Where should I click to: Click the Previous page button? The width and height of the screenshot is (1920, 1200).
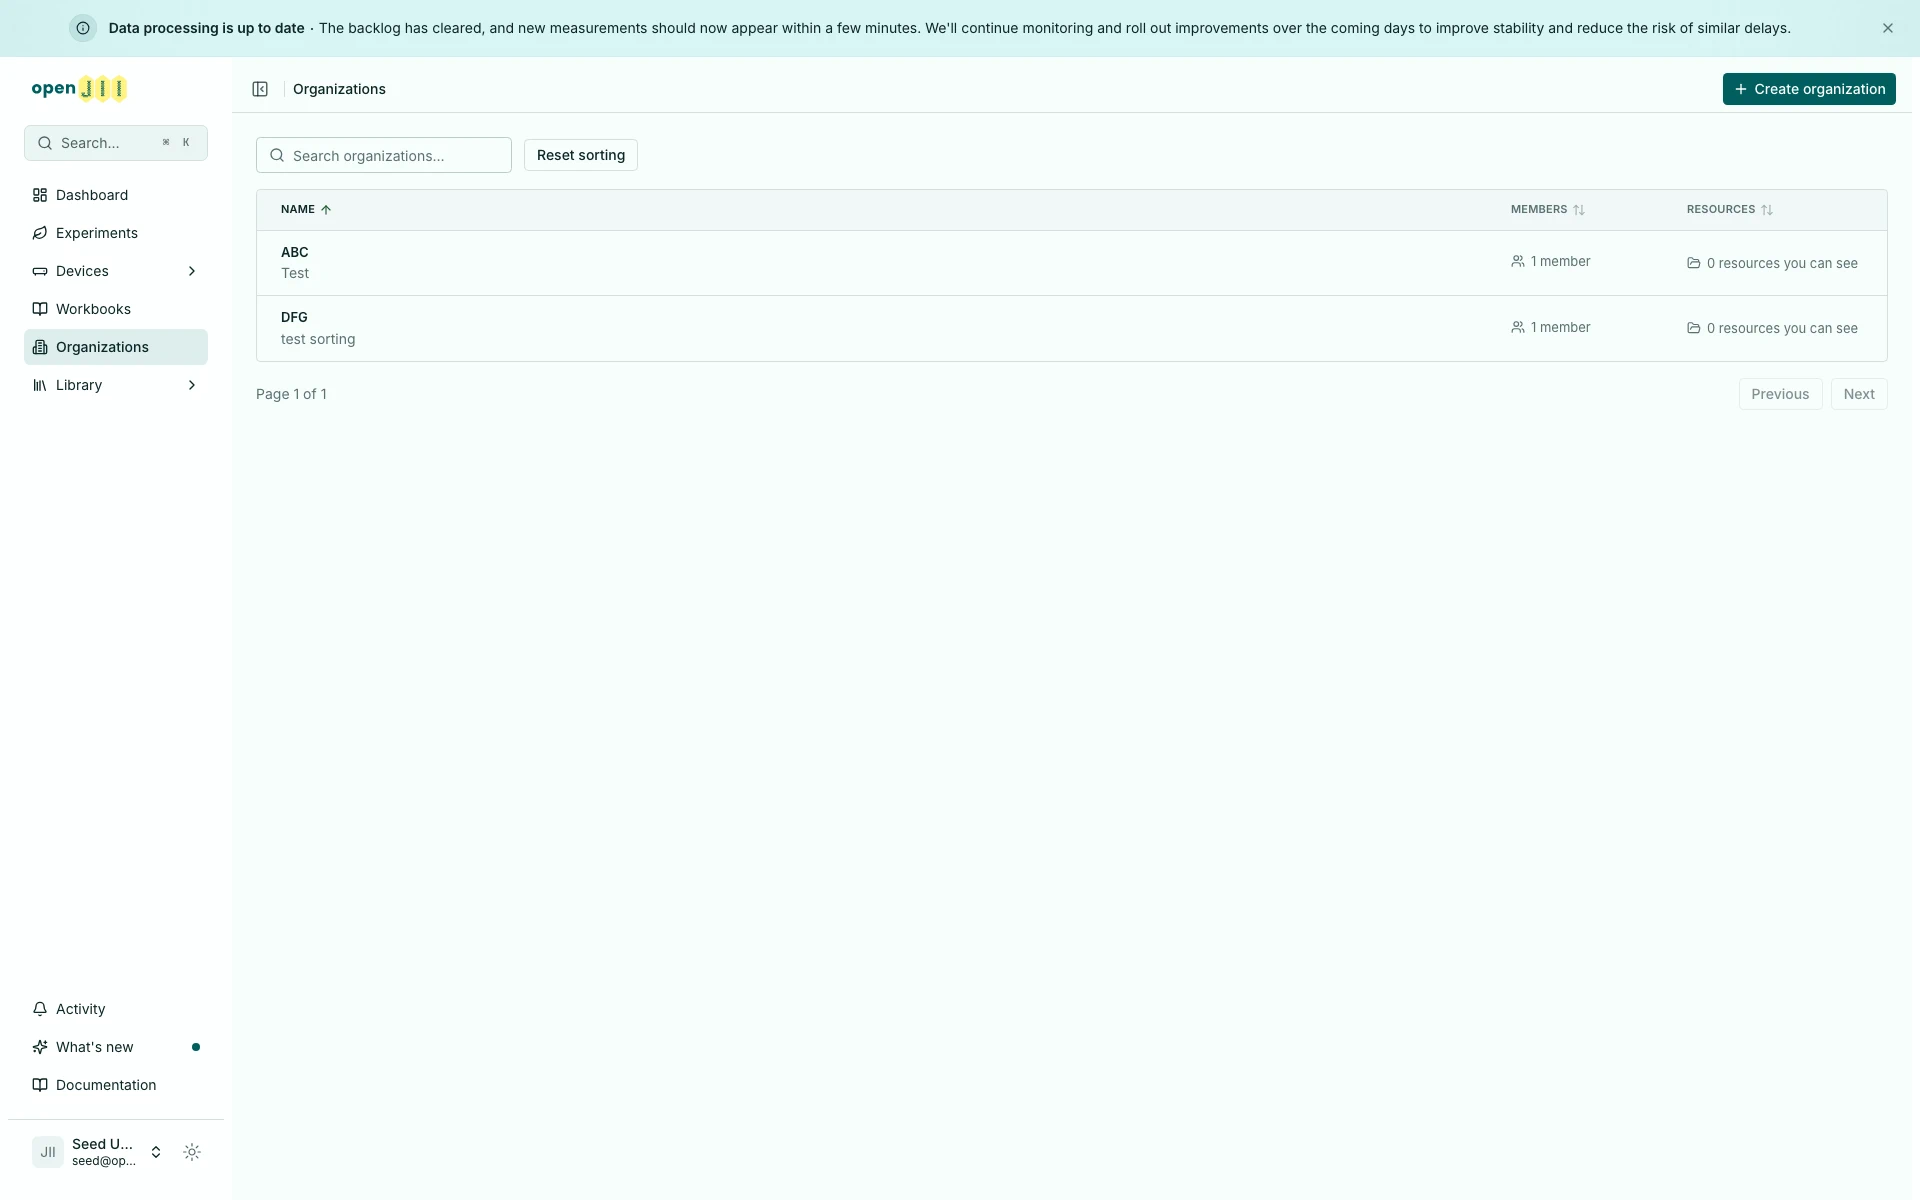coord(1780,394)
